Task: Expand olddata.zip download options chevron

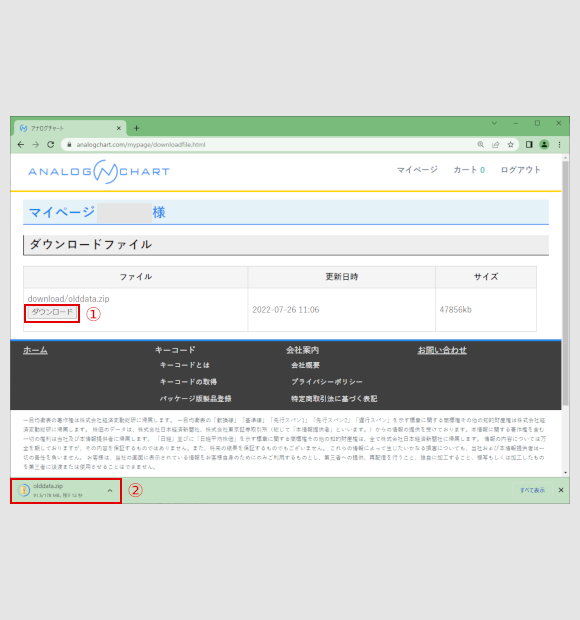Action: pos(110,491)
